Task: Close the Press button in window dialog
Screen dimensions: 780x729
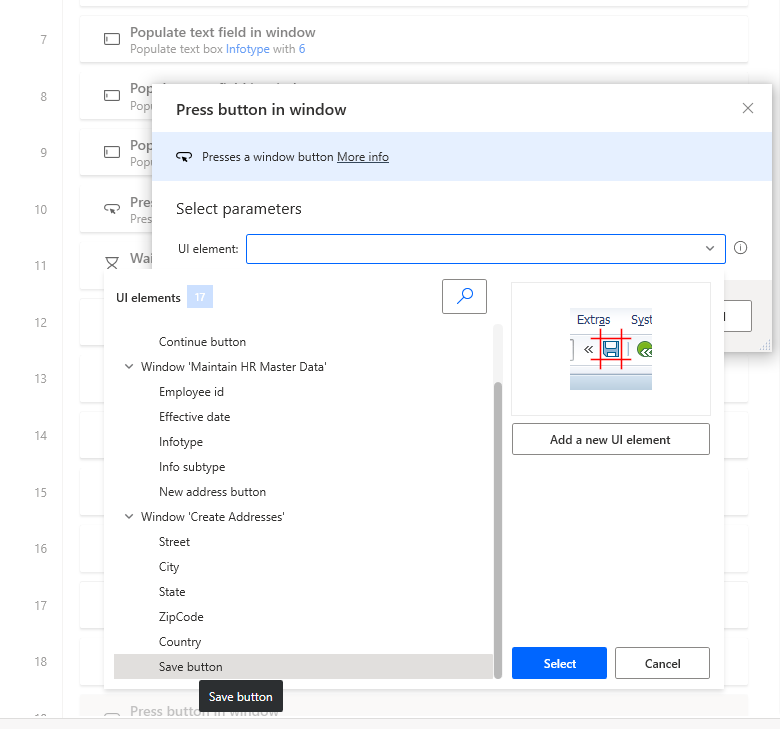Action: tap(748, 108)
